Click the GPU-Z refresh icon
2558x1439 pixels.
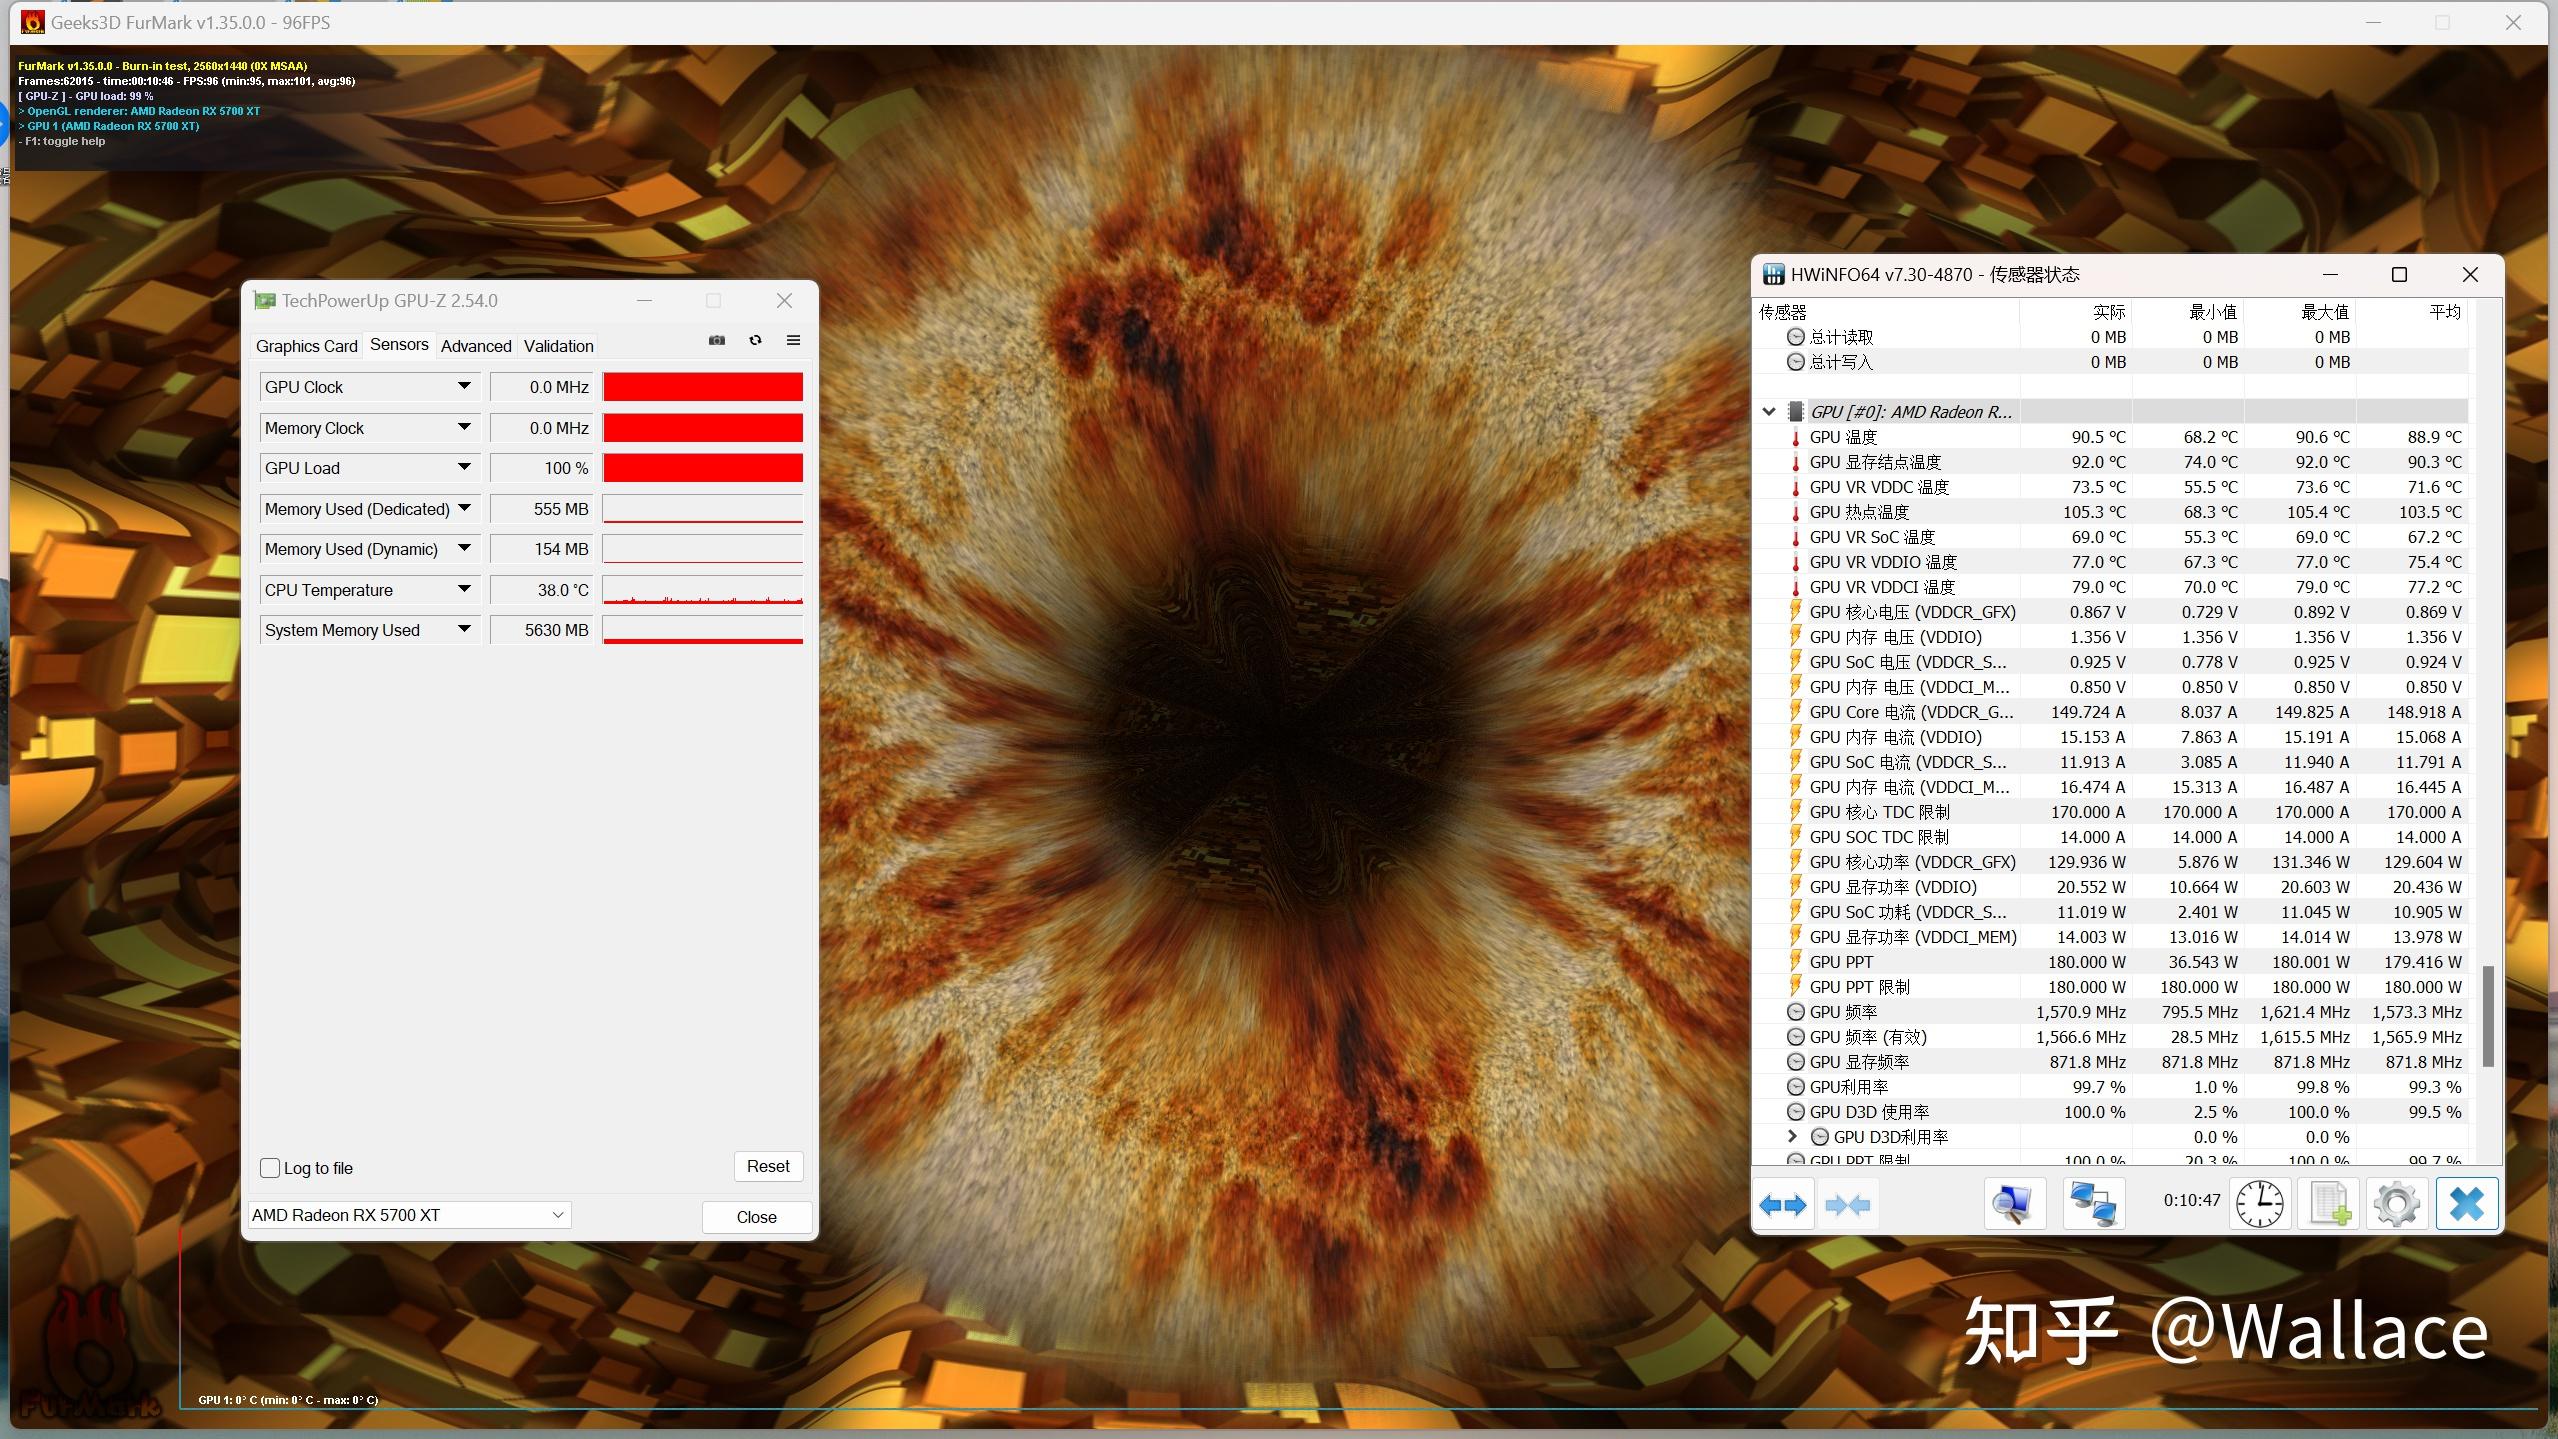click(x=754, y=341)
